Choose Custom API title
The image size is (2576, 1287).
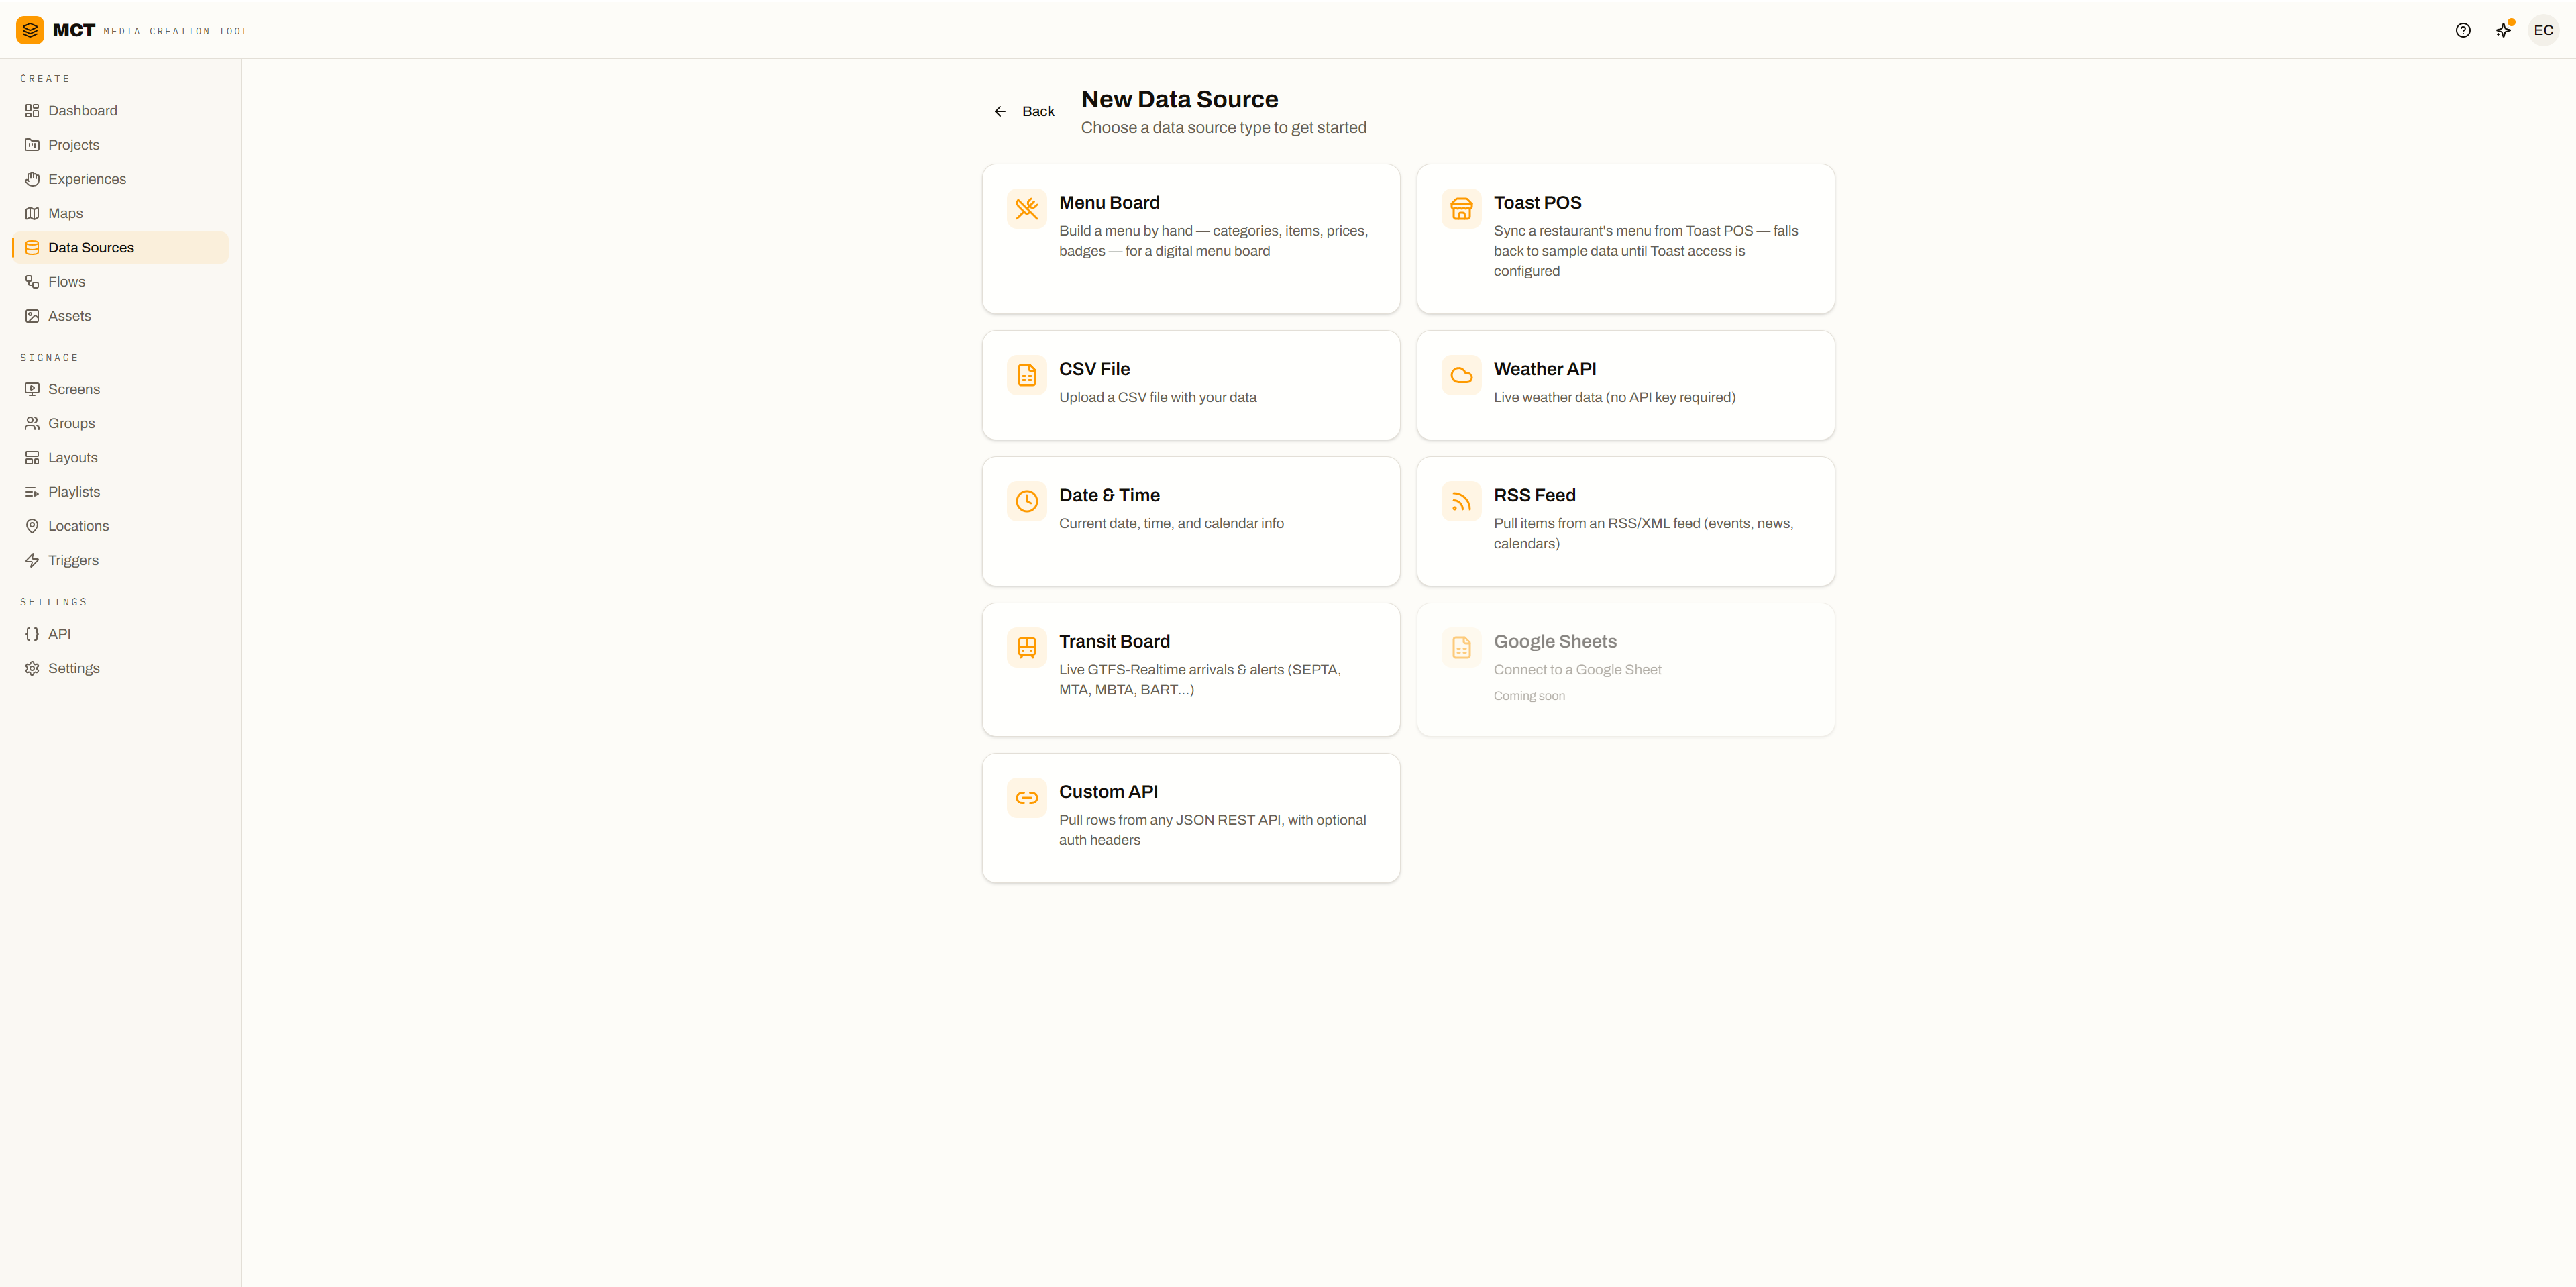(1108, 792)
